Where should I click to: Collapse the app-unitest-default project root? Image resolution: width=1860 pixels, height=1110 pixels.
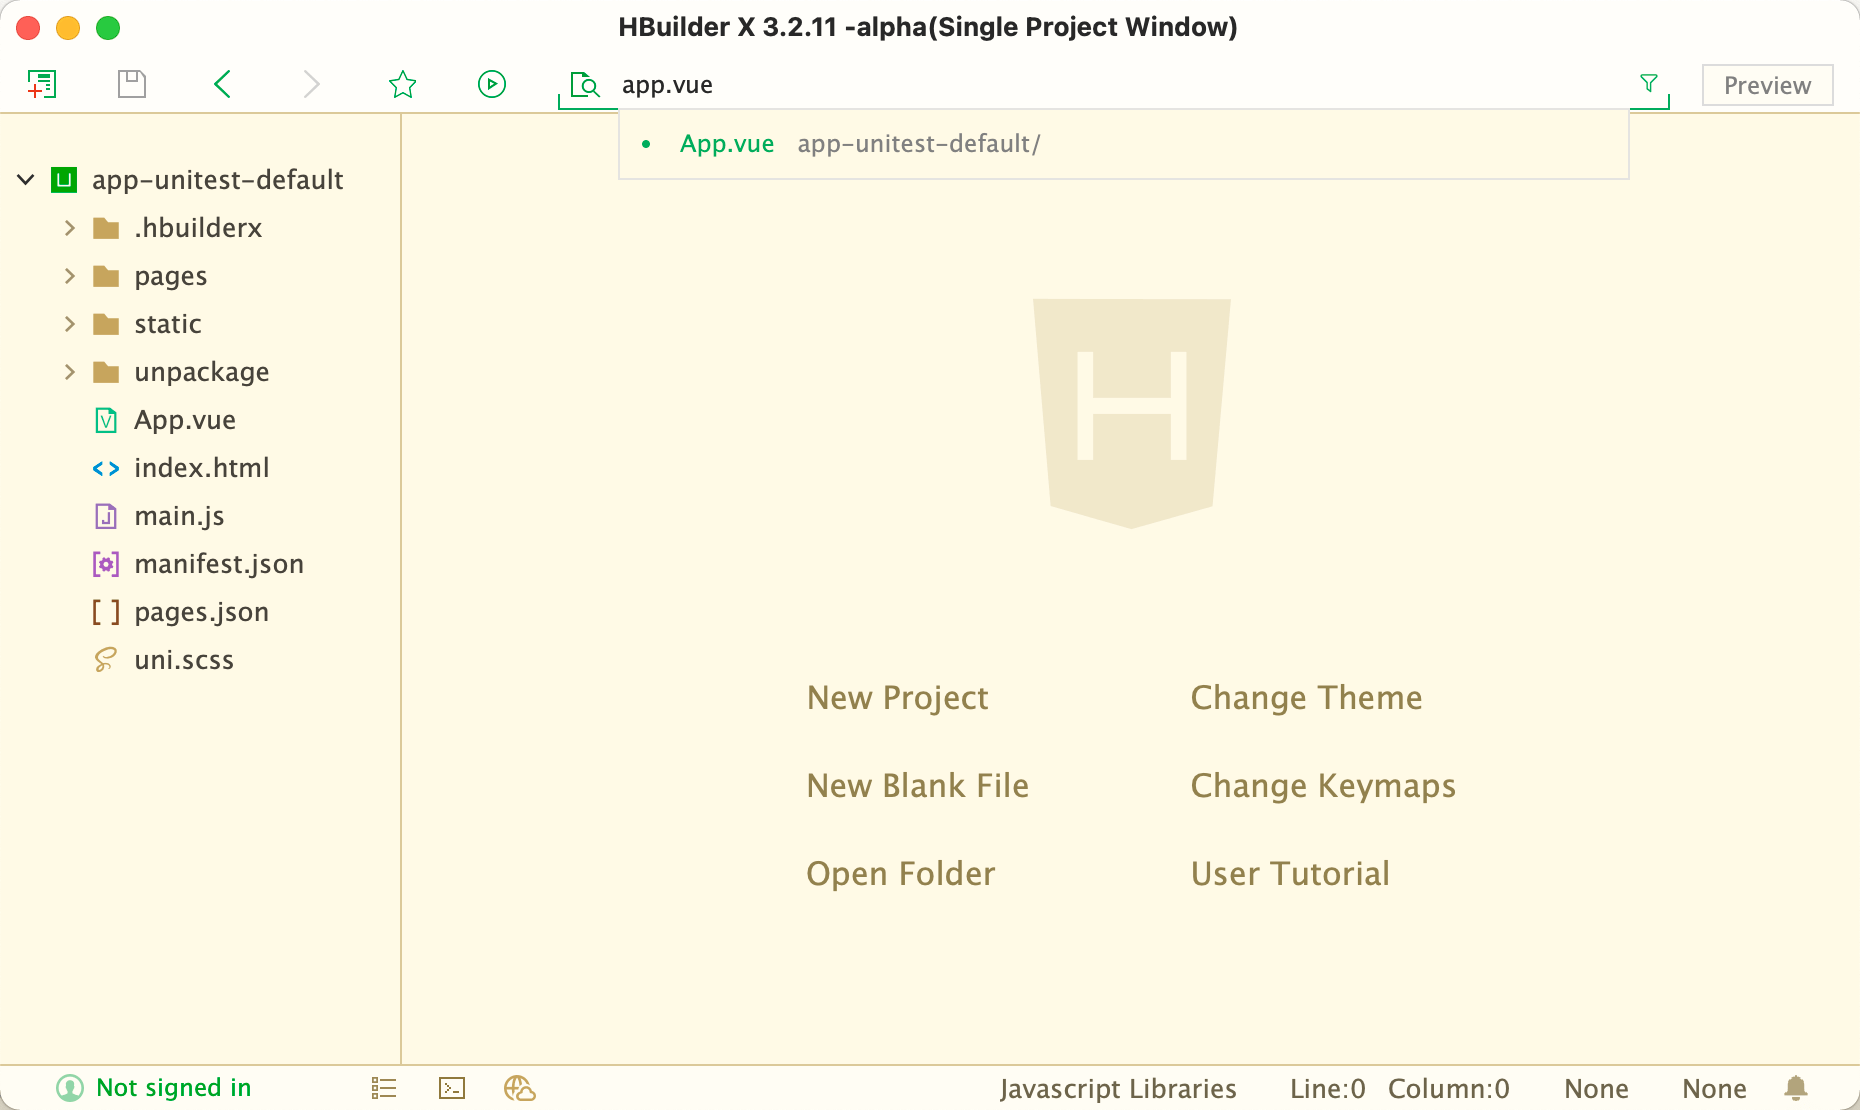[25, 179]
